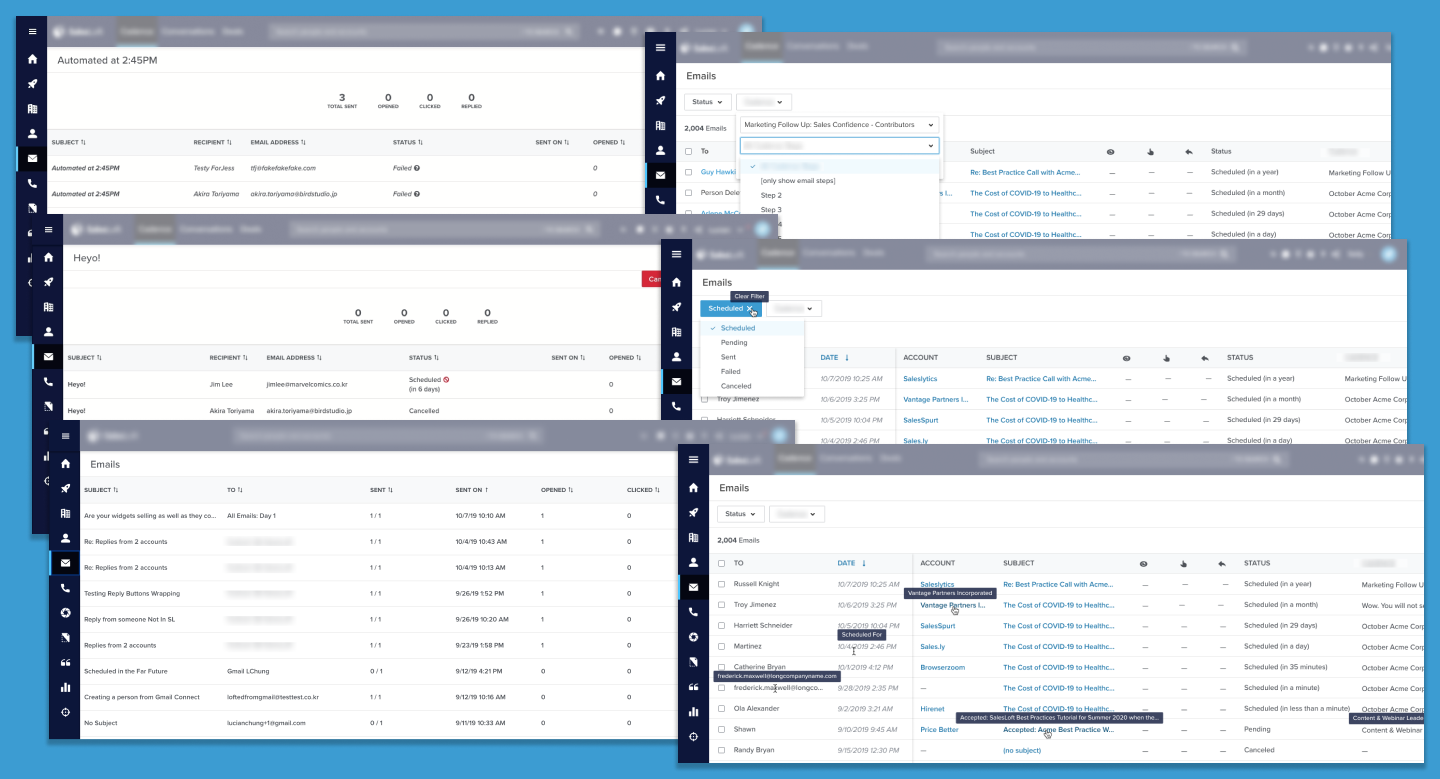
Task: Open the Status filter dropdown
Action: point(740,513)
